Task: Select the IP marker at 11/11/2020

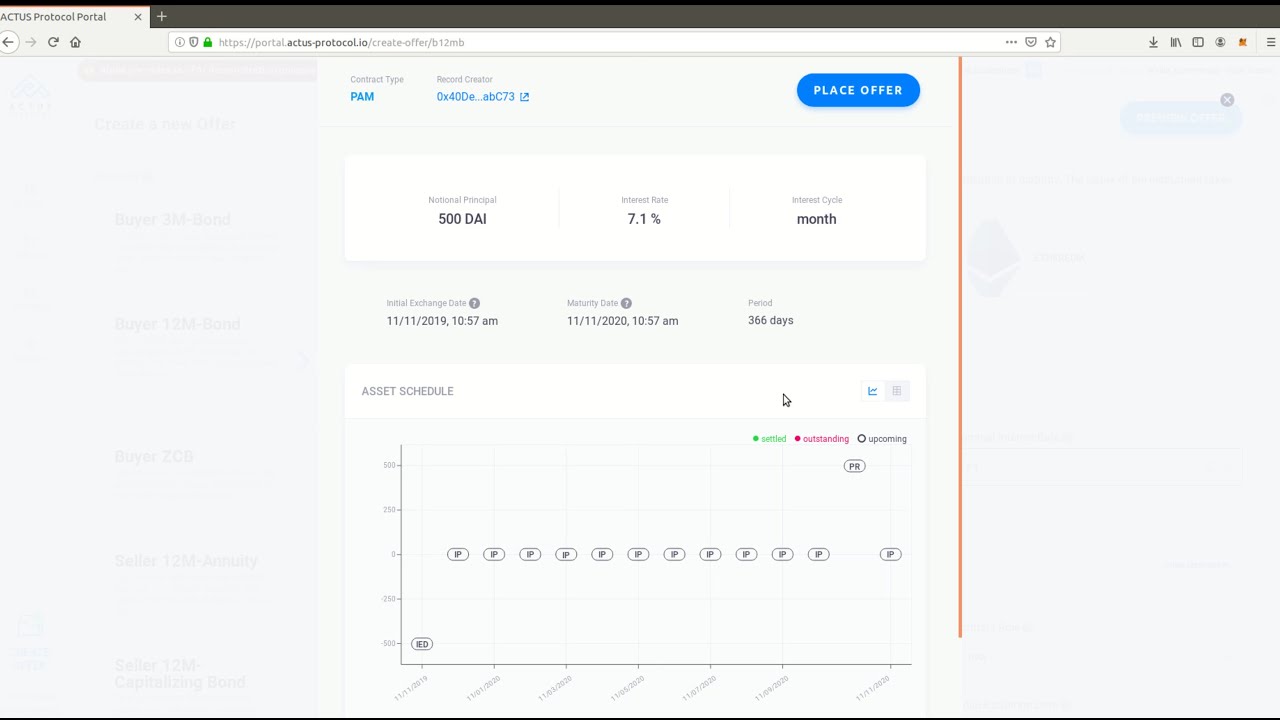Action: (x=890, y=554)
